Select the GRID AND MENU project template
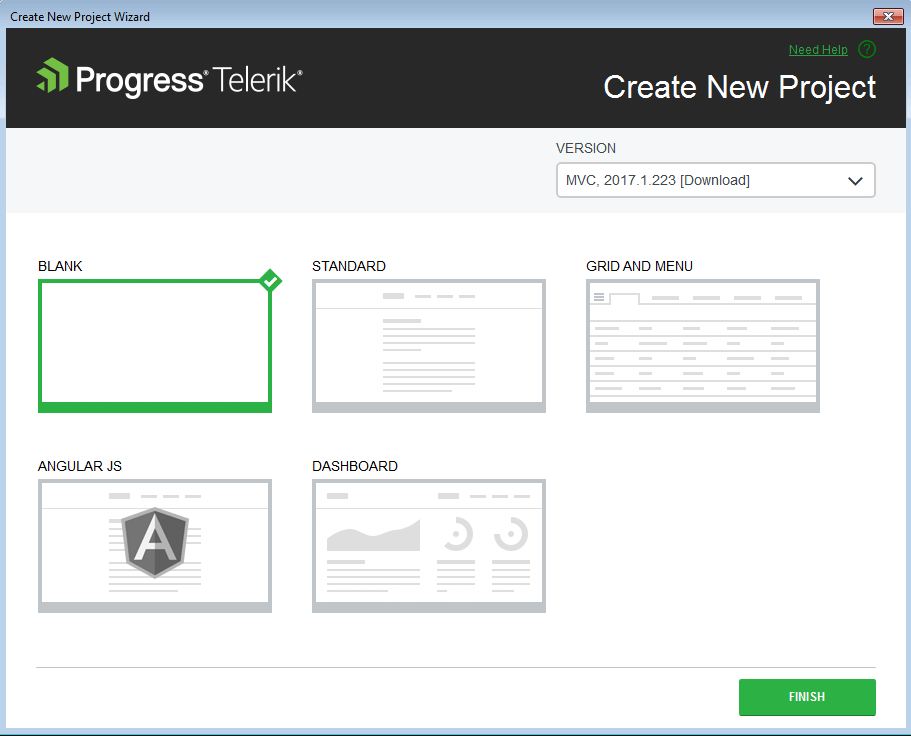 pyautogui.click(x=702, y=345)
